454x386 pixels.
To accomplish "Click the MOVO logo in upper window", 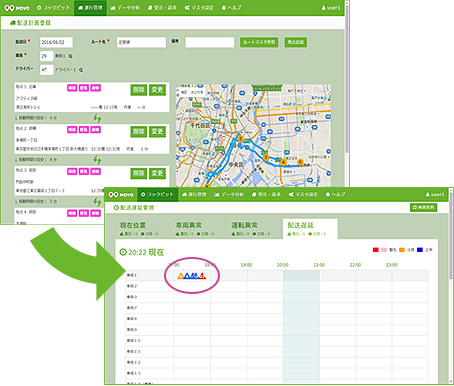I will [17, 8].
